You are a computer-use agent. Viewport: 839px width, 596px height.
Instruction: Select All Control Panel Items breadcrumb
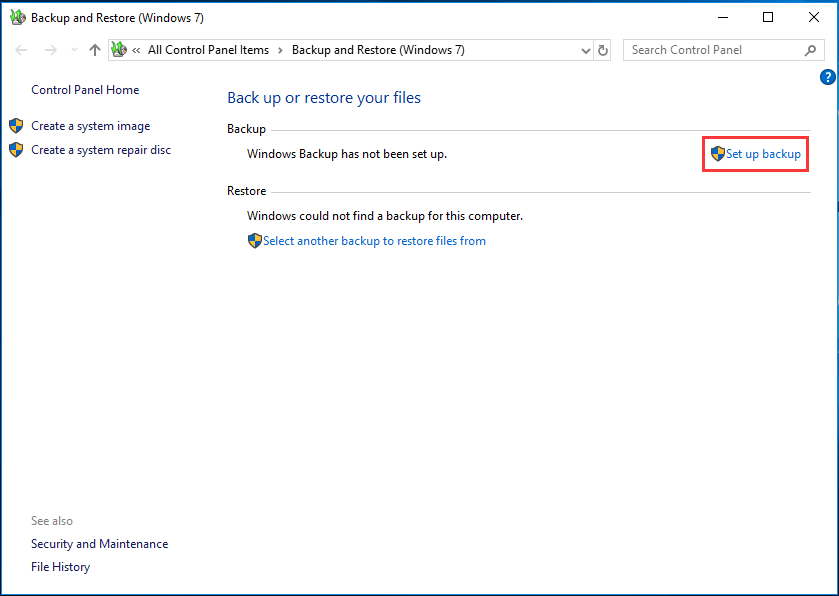point(208,49)
